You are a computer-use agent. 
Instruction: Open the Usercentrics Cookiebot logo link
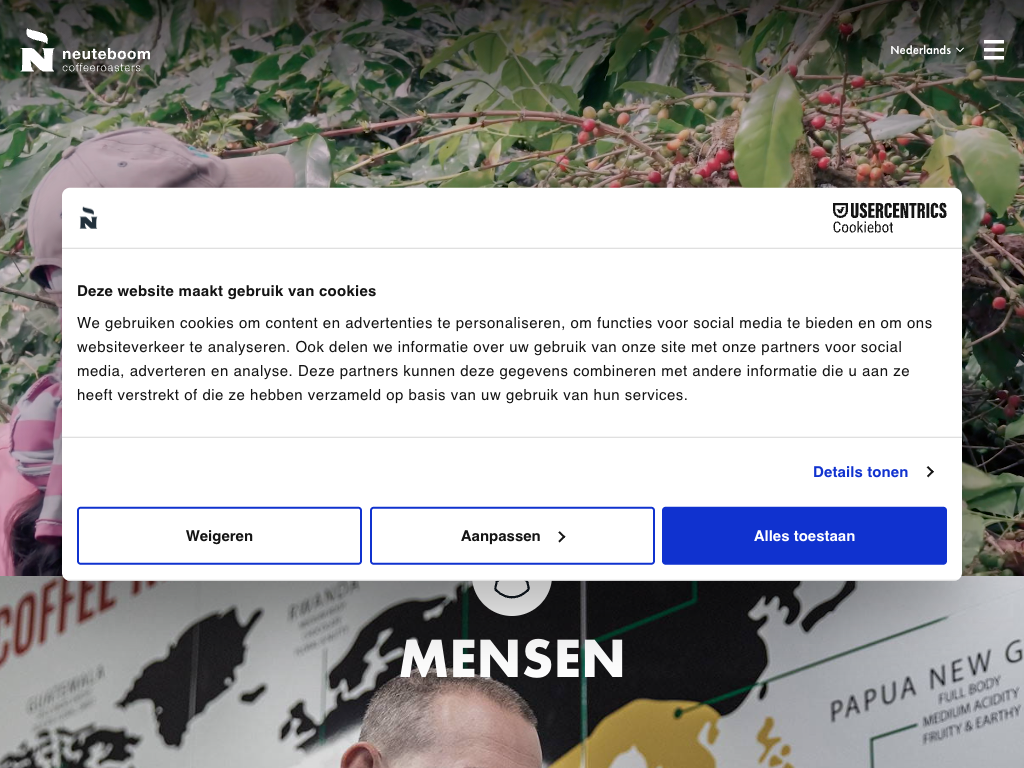[889, 218]
